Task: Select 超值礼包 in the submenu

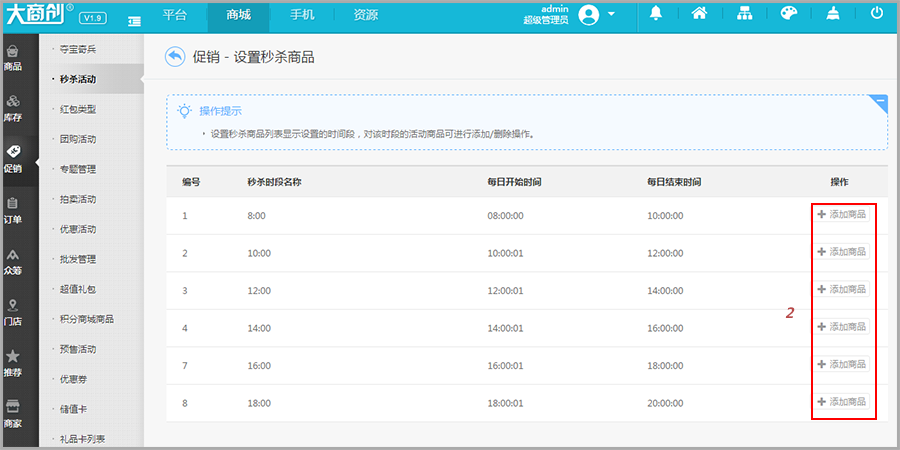Action: point(78,289)
